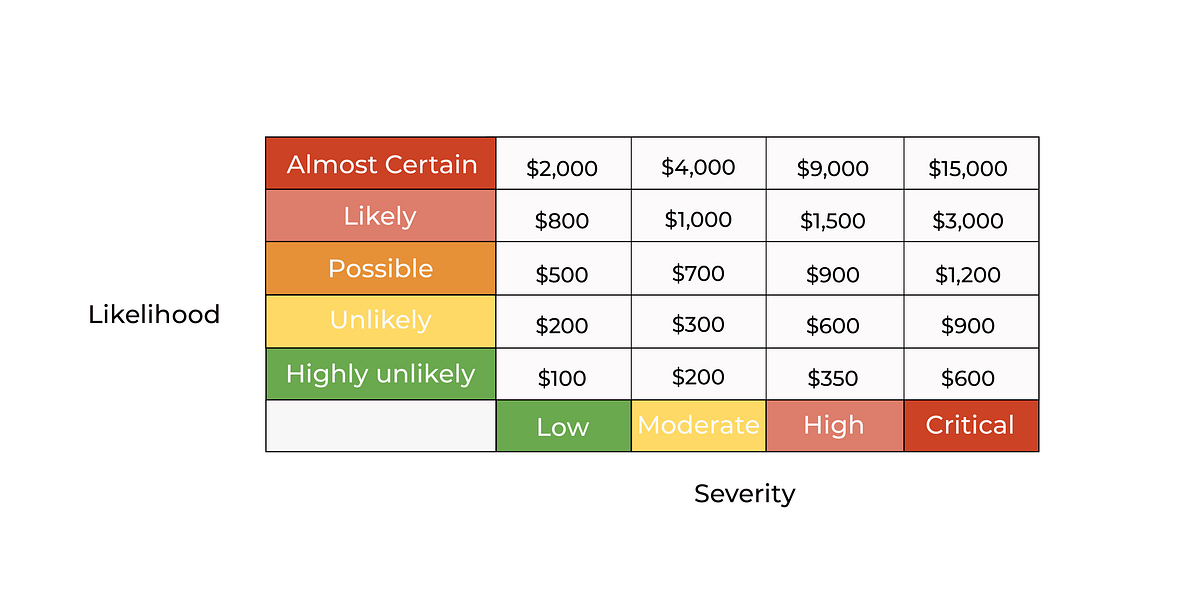Click the $1,500 cell in Likely row

coord(835,216)
